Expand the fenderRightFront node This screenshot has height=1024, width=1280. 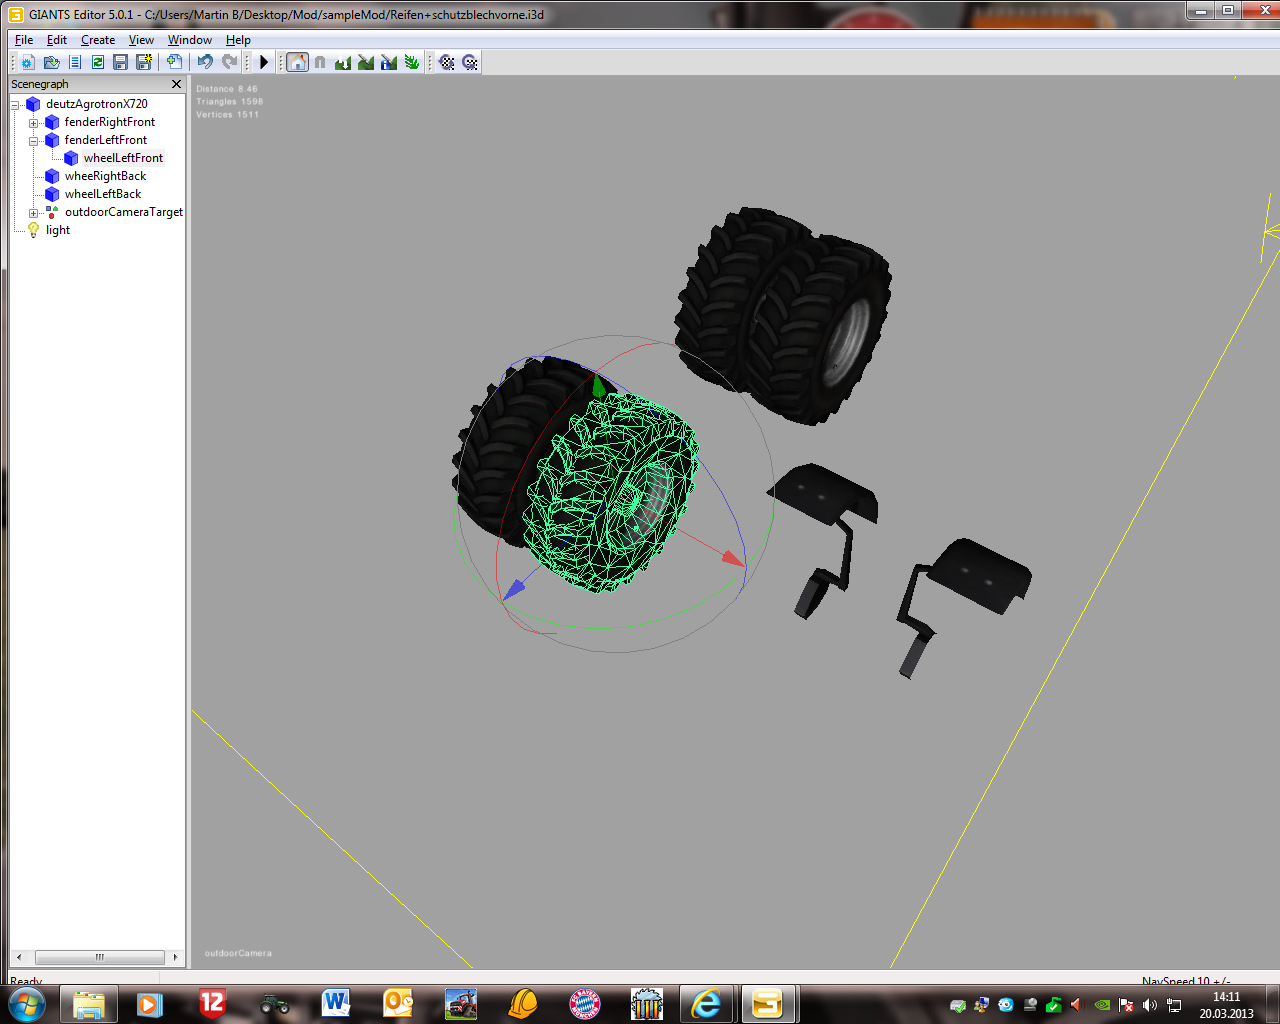(x=33, y=123)
